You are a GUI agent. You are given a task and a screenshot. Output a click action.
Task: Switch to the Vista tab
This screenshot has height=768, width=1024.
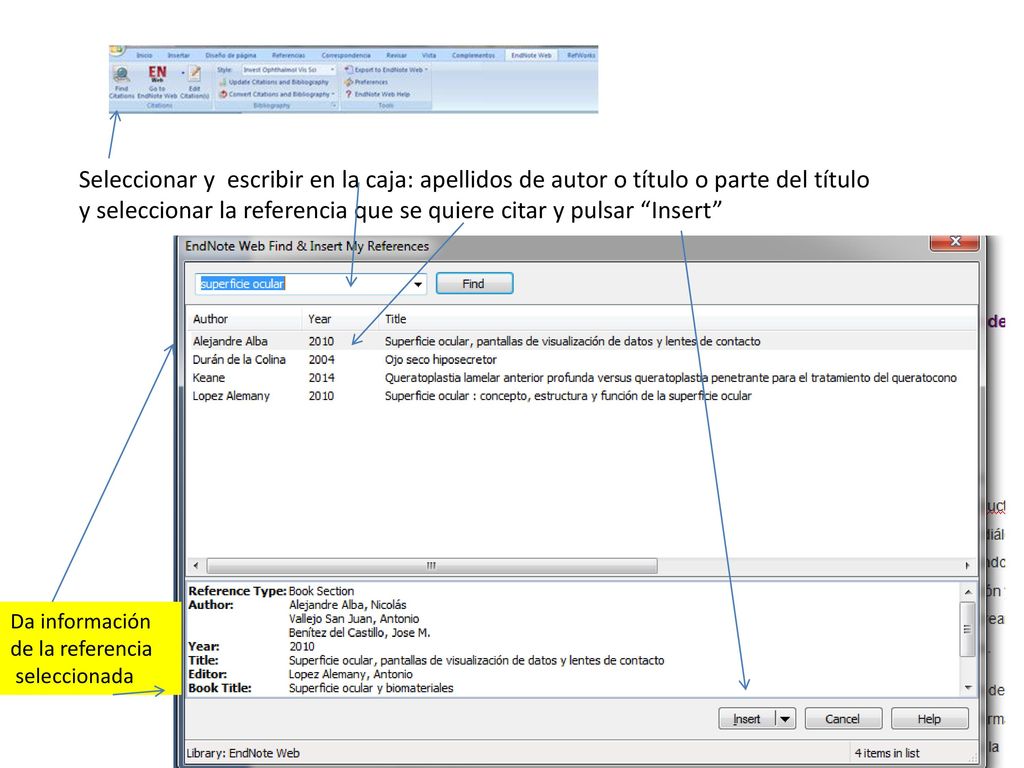pyautogui.click(x=428, y=56)
